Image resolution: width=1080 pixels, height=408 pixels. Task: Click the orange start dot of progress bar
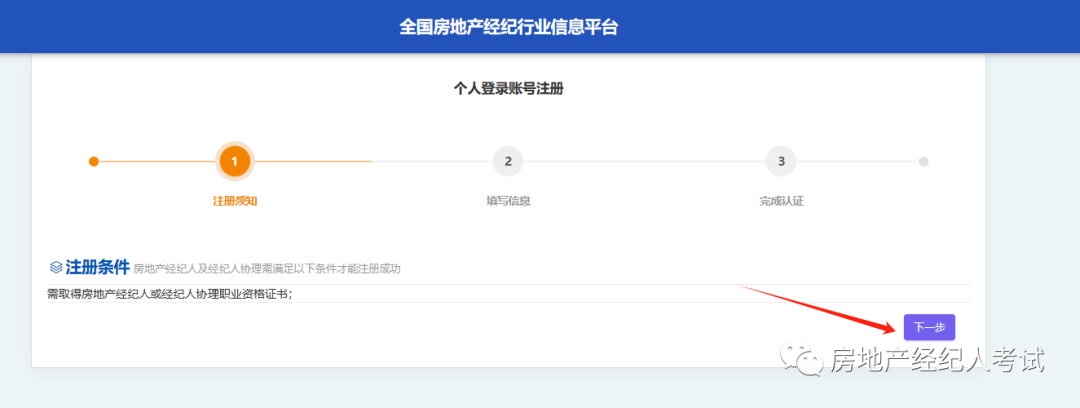click(94, 161)
